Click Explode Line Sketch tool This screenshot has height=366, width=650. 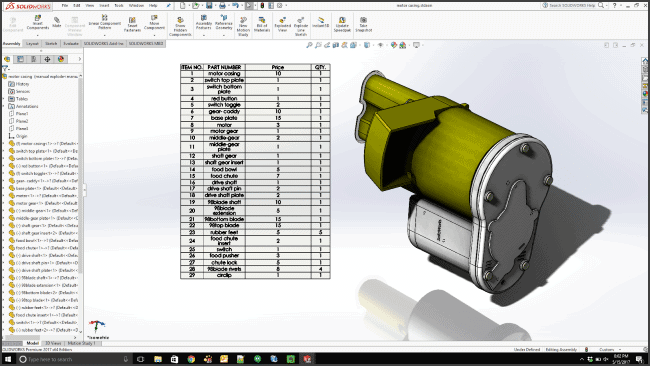301,27
